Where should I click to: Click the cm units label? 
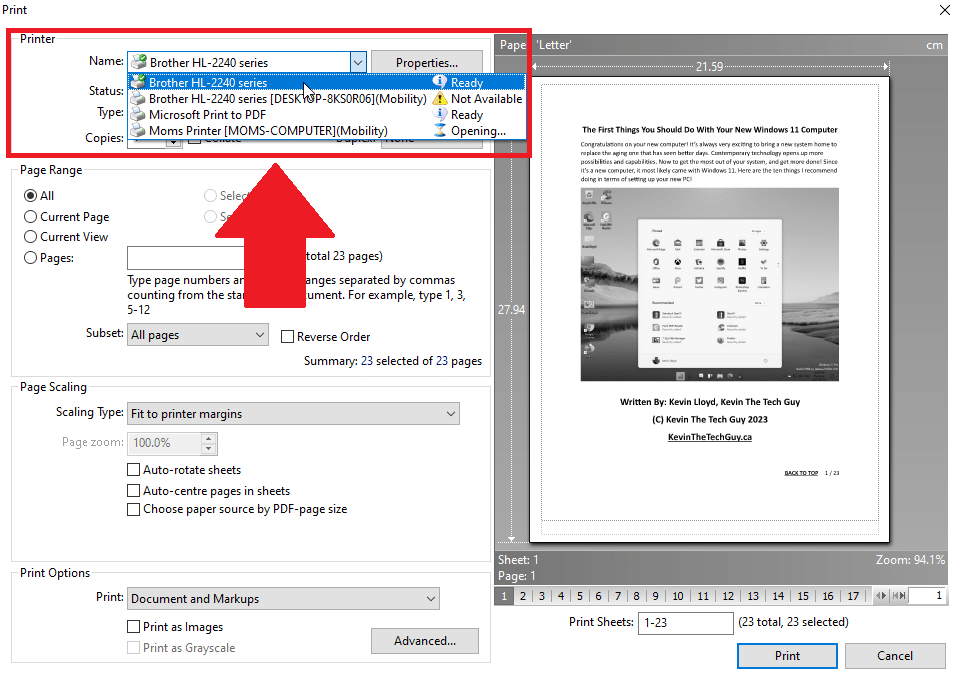point(934,45)
